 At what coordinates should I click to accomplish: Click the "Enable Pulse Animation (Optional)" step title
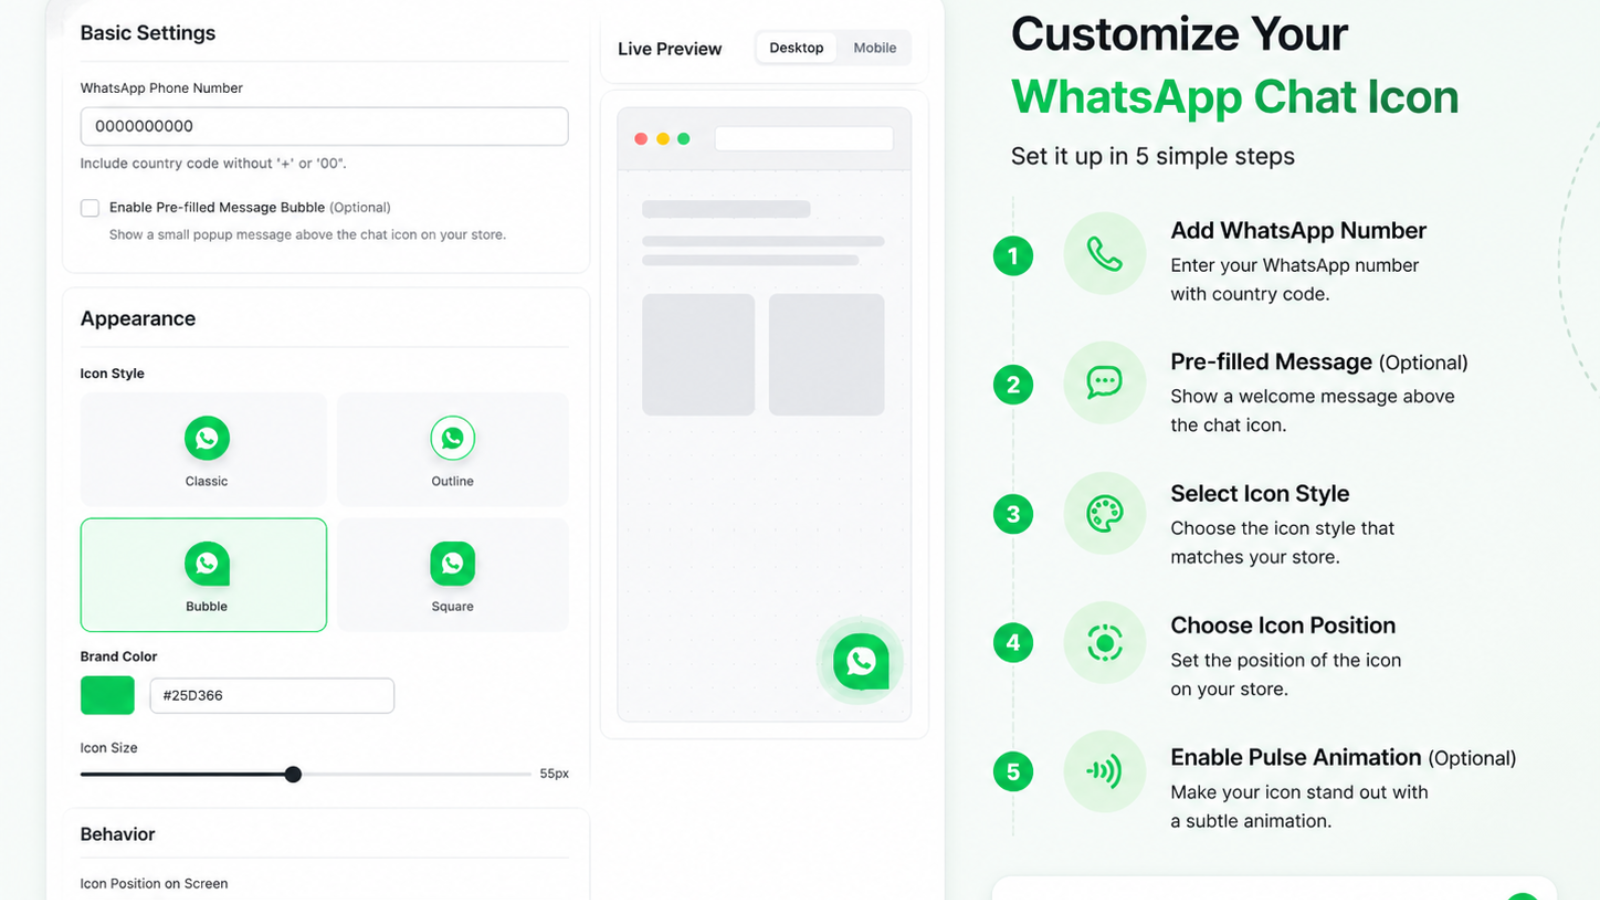coord(1343,758)
